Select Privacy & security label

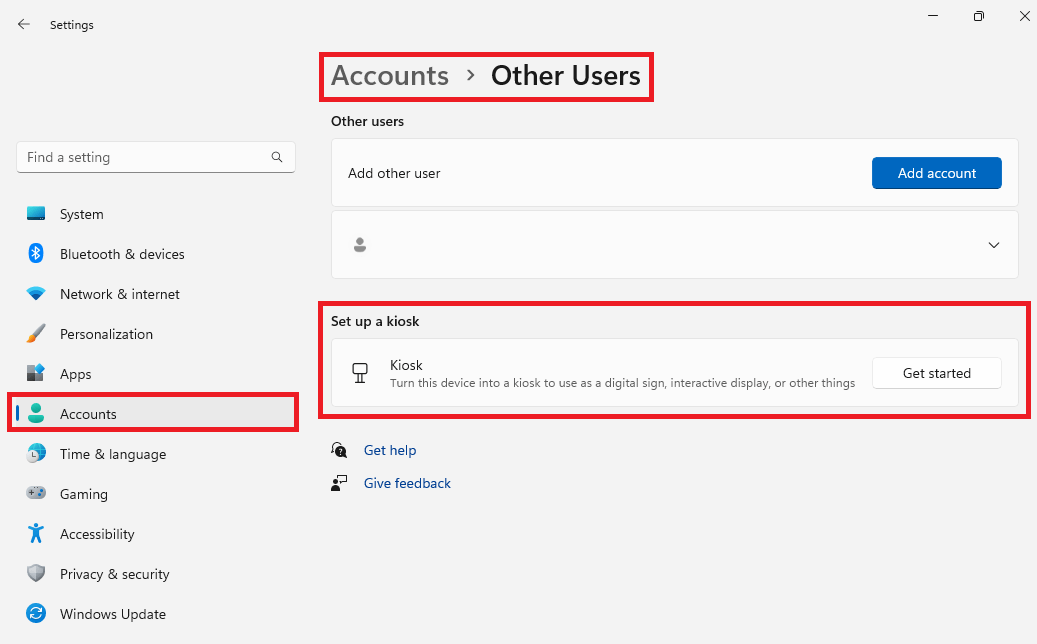point(114,574)
